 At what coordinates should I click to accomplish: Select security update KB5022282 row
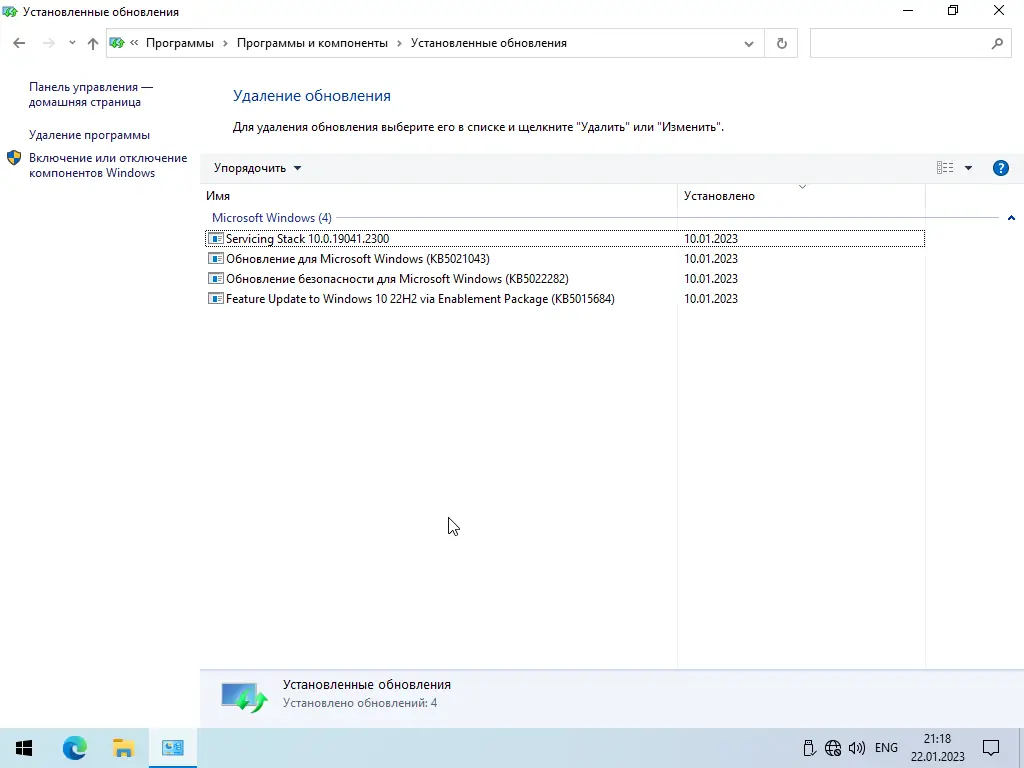tap(565, 279)
